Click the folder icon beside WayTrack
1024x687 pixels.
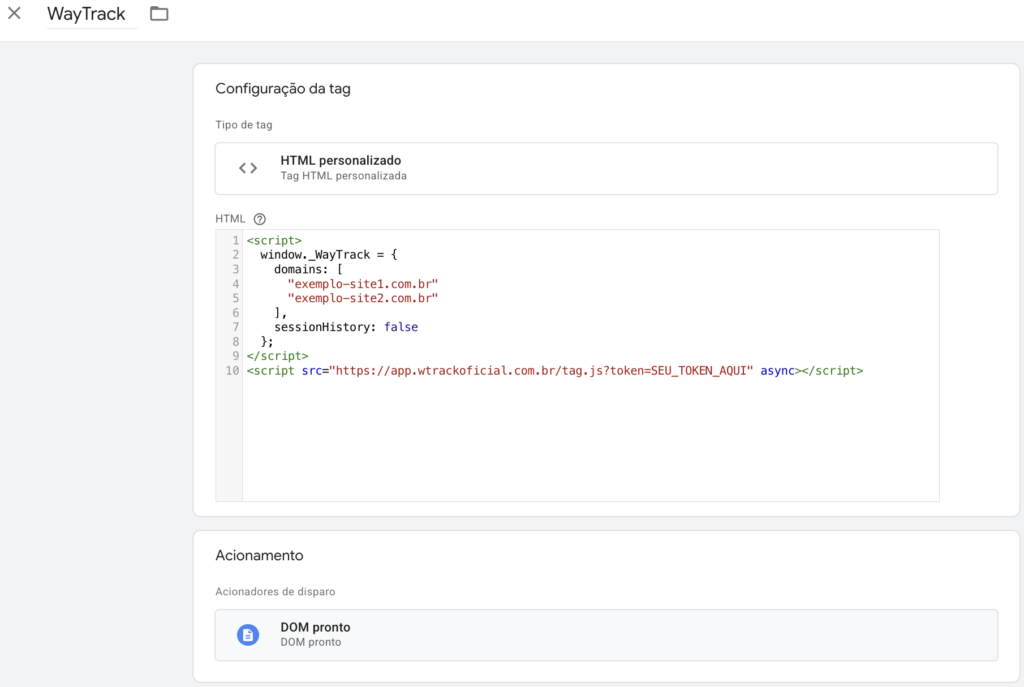(159, 13)
